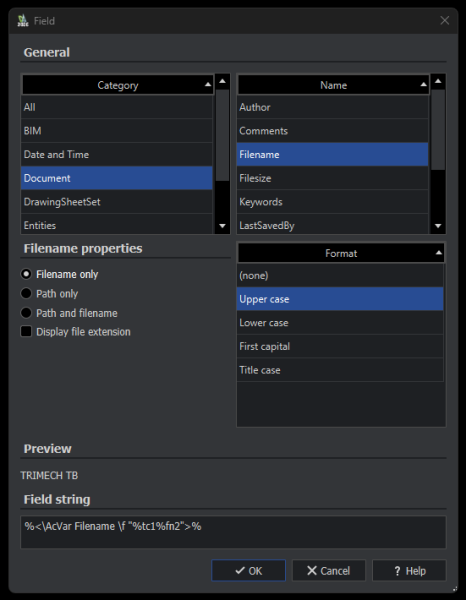Image resolution: width=466 pixels, height=600 pixels.
Task: Choose the First capital format
Action: [x=340, y=347]
